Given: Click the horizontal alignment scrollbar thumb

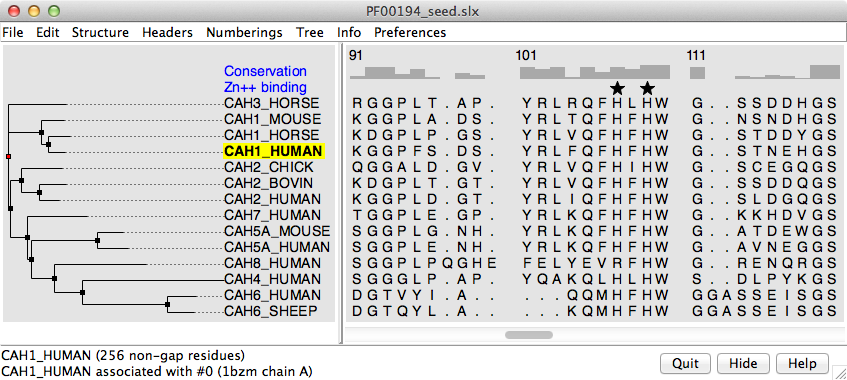Looking at the screenshot, I should pos(529,335).
